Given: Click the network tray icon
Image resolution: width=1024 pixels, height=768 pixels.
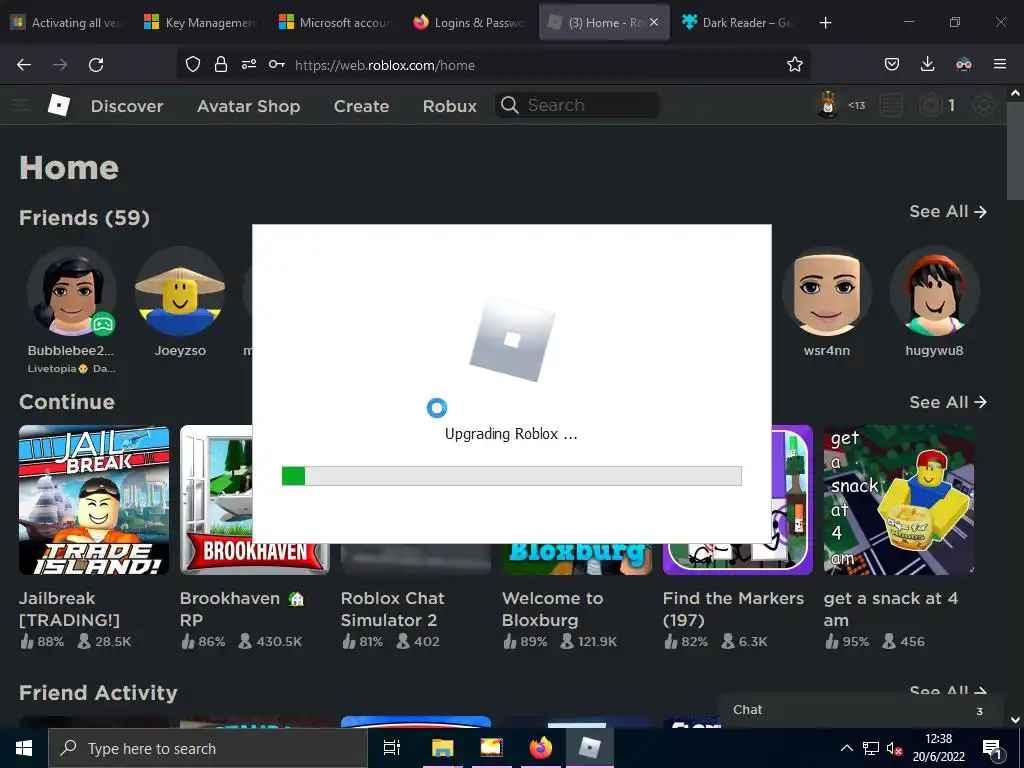Looking at the screenshot, I should pyautogui.click(x=871, y=748).
